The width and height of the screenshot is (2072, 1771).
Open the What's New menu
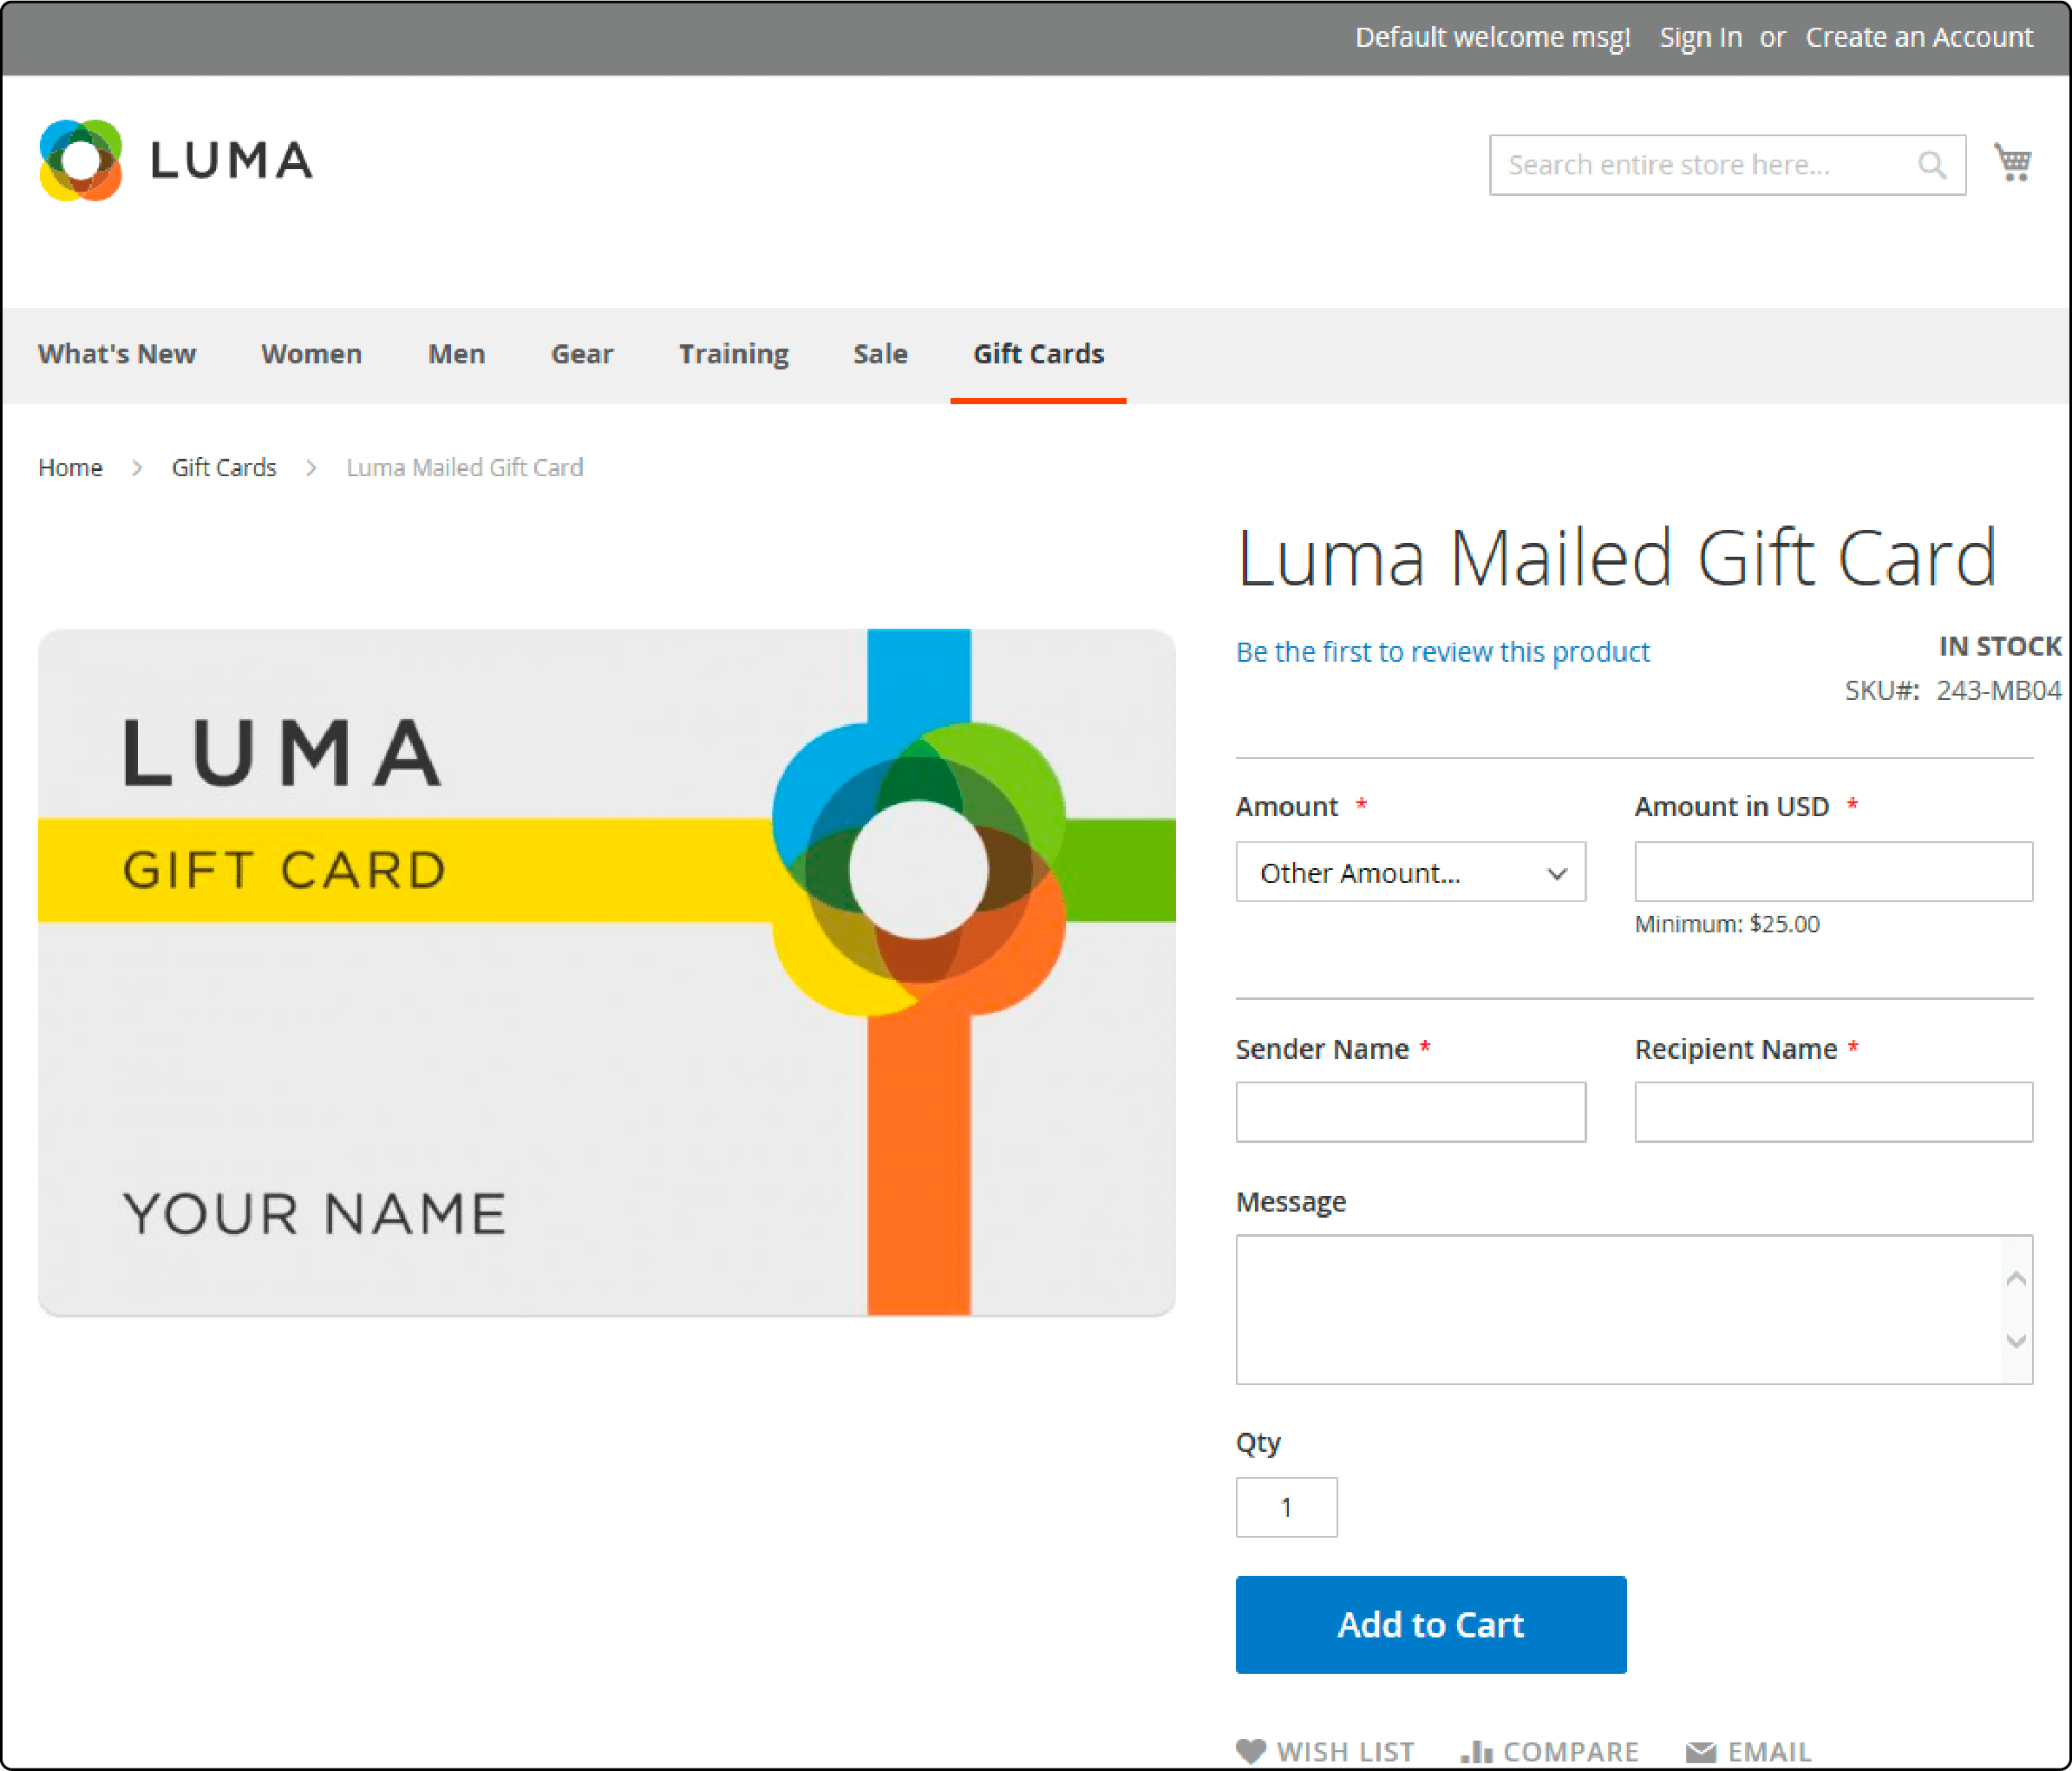coord(117,354)
